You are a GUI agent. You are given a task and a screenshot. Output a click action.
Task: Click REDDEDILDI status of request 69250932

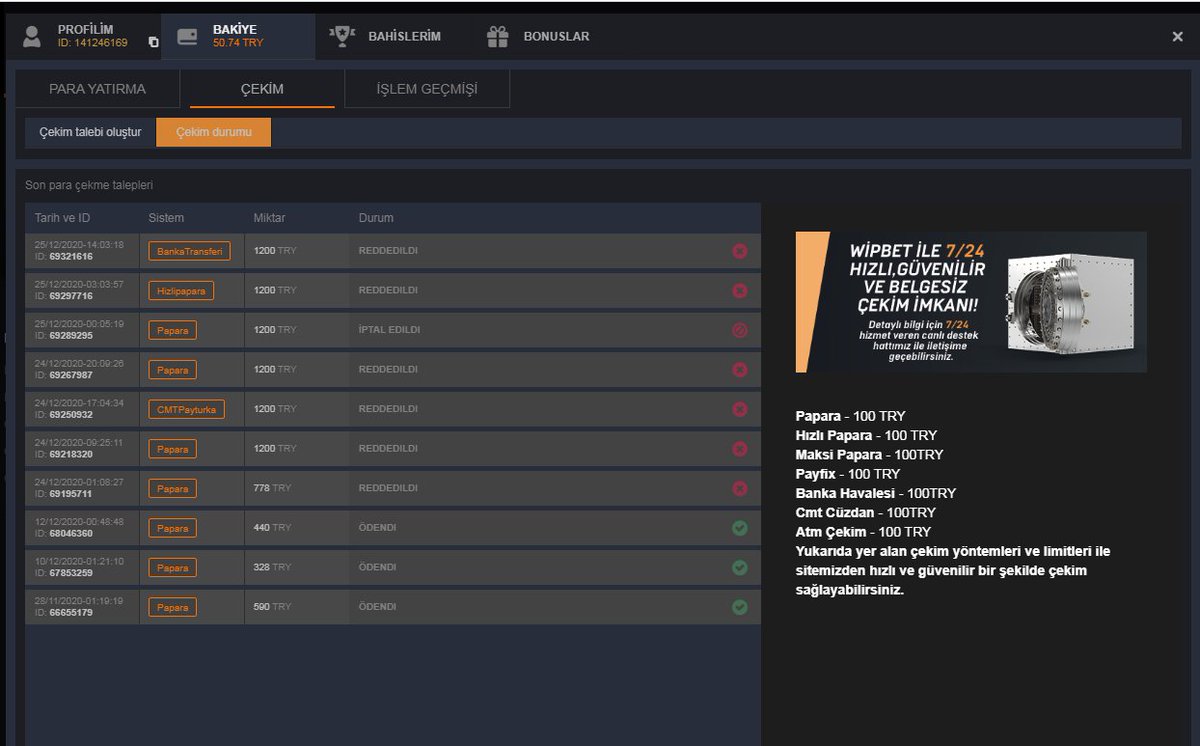pyautogui.click(x=388, y=409)
